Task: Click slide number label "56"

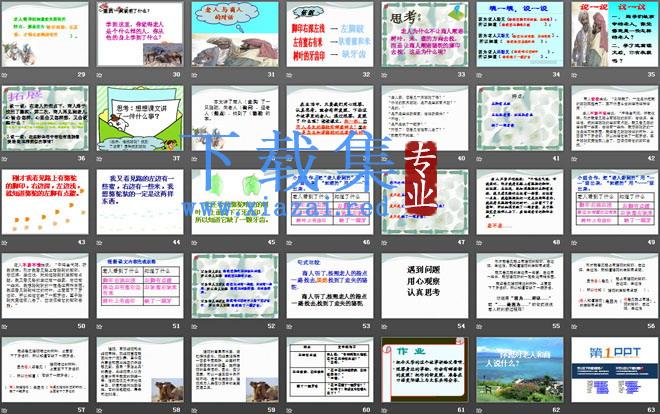Action: (x=652, y=326)
